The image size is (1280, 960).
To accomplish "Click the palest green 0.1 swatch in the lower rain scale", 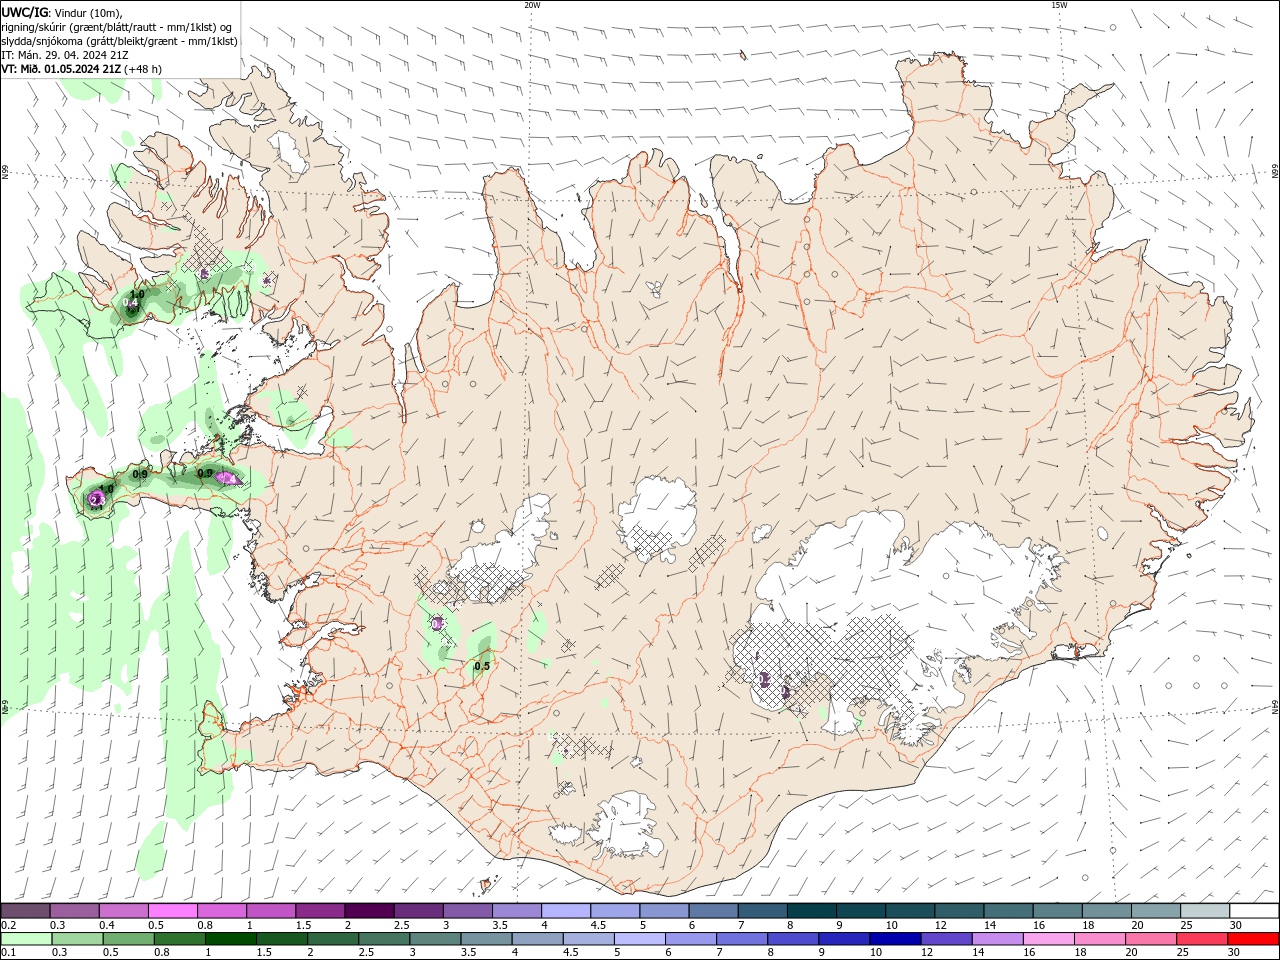I will 26,939.
